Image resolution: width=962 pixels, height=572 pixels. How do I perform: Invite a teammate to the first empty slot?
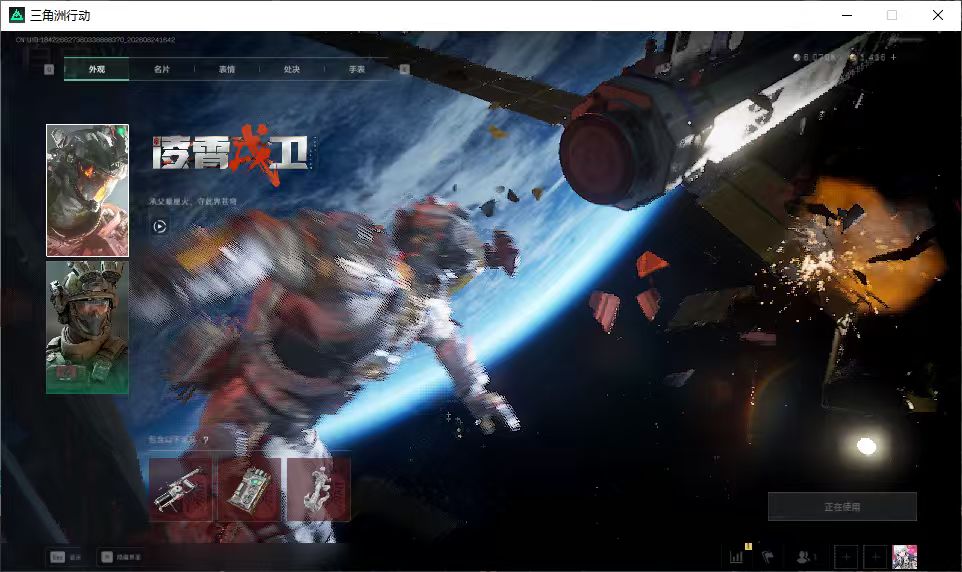point(846,557)
